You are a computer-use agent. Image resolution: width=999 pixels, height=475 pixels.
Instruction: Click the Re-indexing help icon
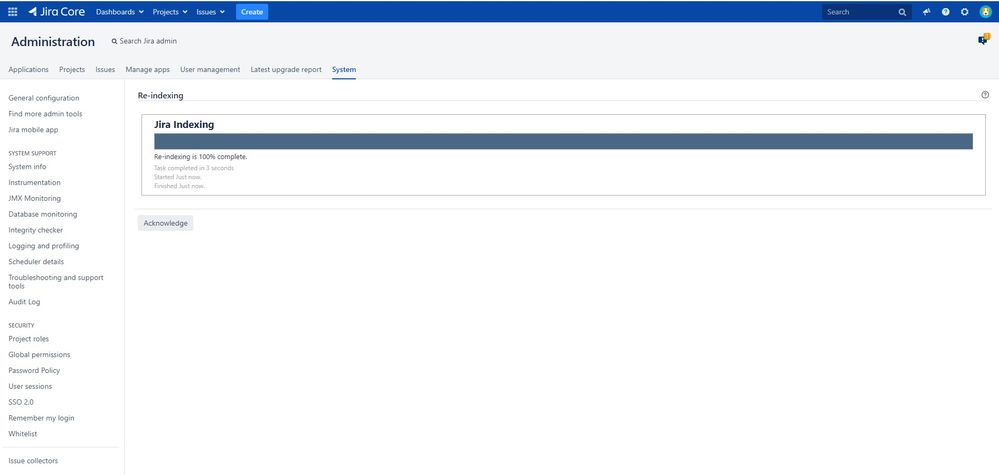[x=985, y=95]
